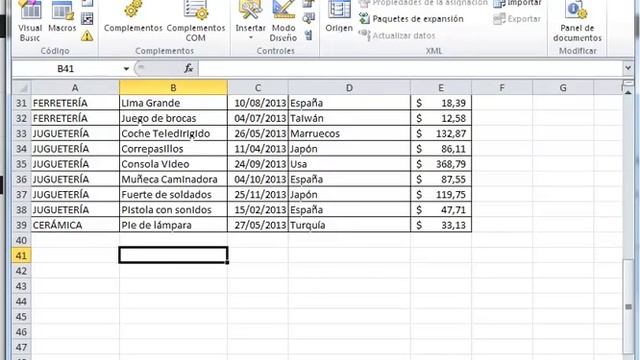
Task: Select column G header
Action: pyautogui.click(x=563, y=88)
